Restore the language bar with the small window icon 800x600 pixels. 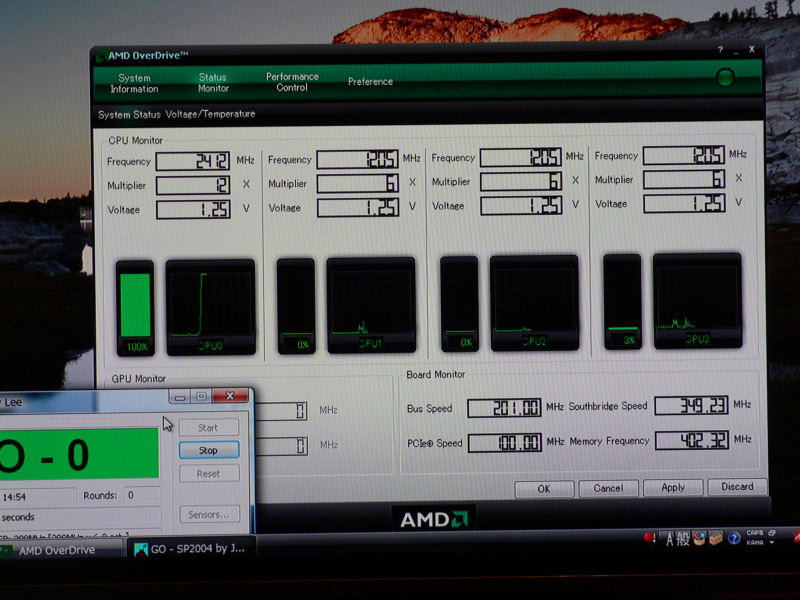[x=771, y=533]
